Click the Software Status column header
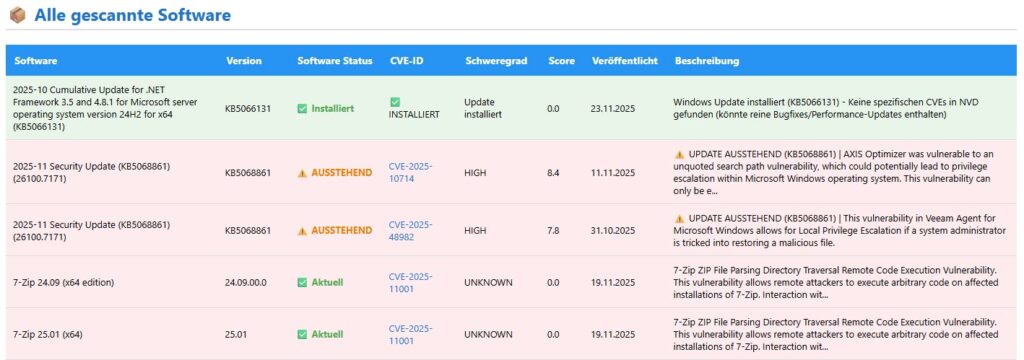The height and width of the screenshot is (360, 1024). [x=335, y=61]
